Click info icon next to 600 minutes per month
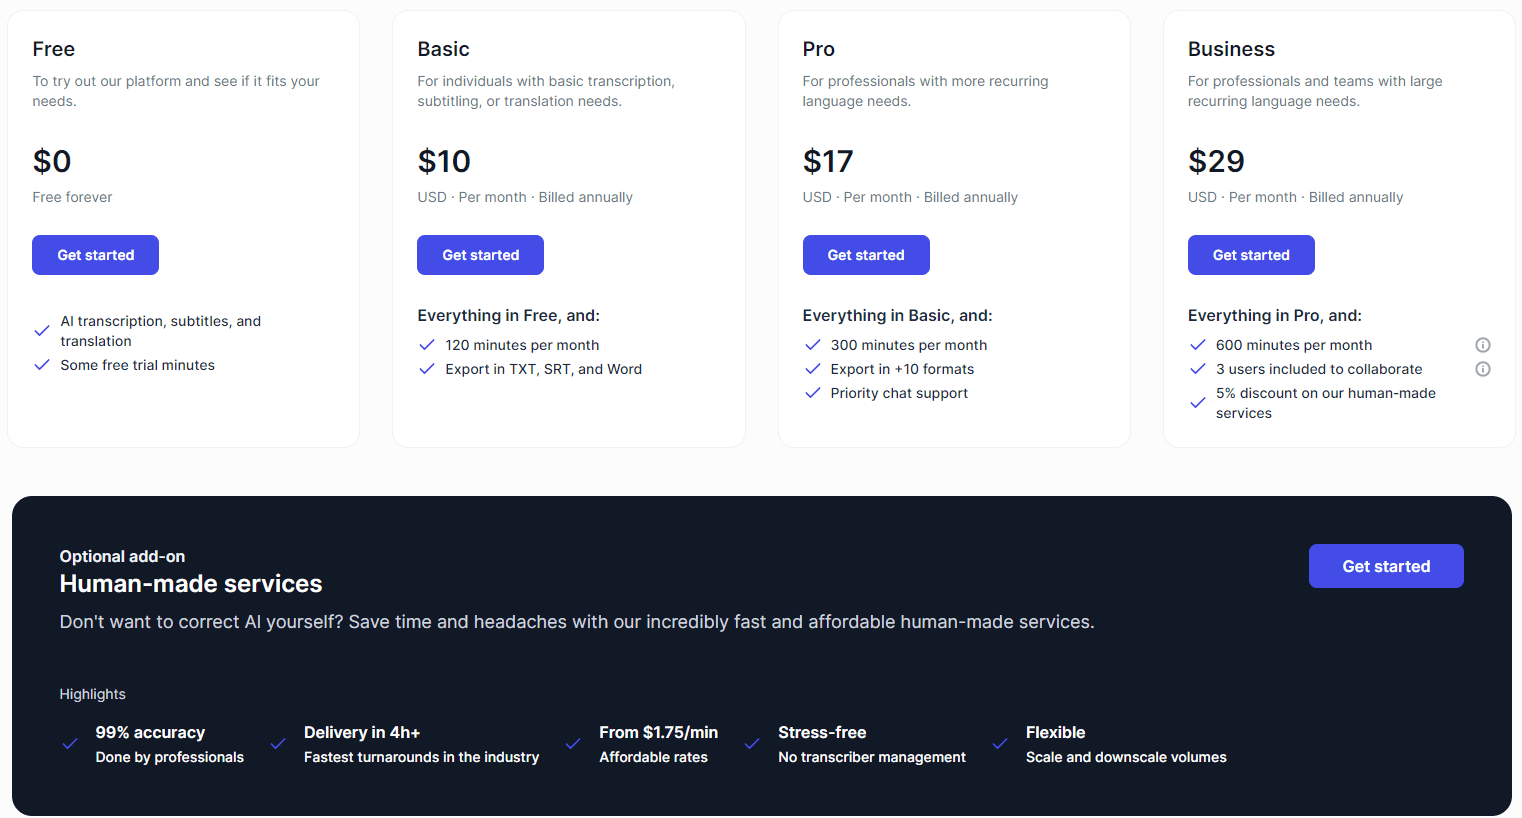This screenshot has height=818, width=1522. coord(1483,345)
